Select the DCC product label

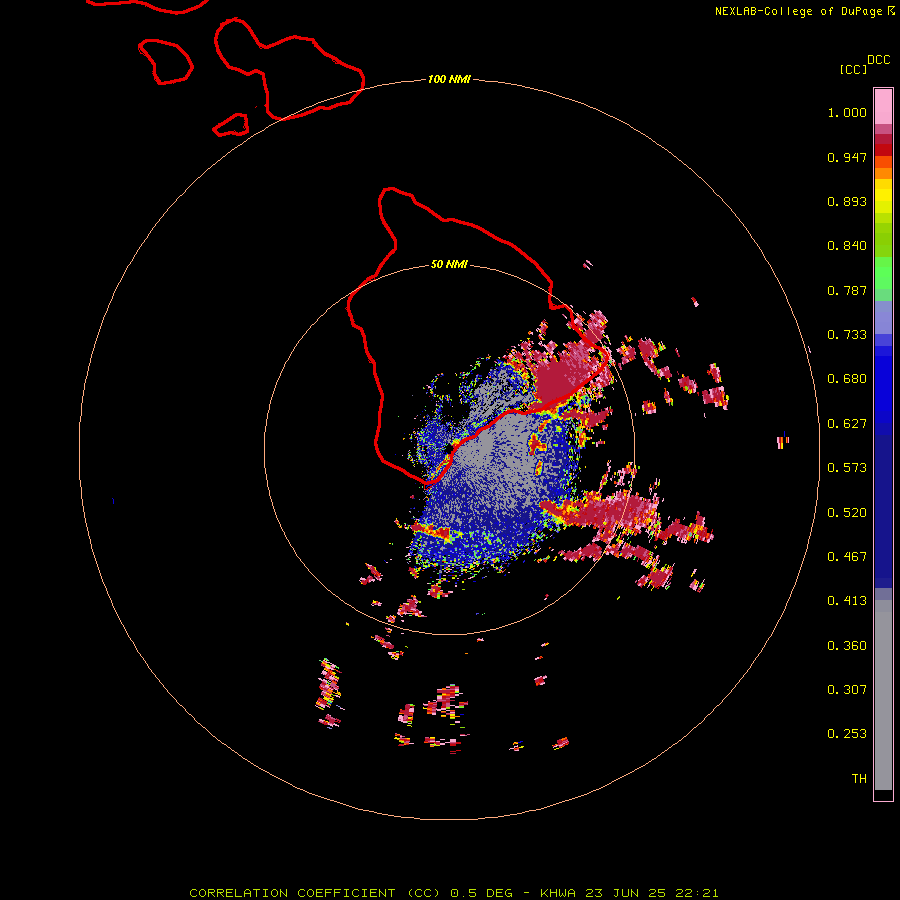tap(879, 60)
